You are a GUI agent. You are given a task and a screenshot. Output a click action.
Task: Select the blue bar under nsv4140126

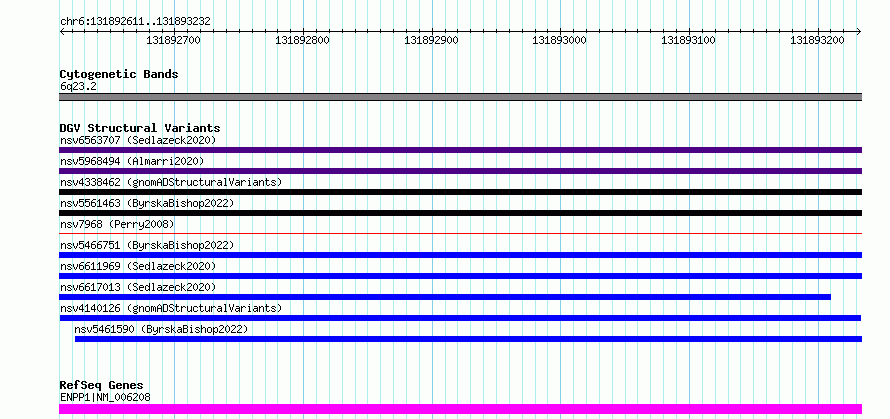pyautogui.click(x=460, y=318)
